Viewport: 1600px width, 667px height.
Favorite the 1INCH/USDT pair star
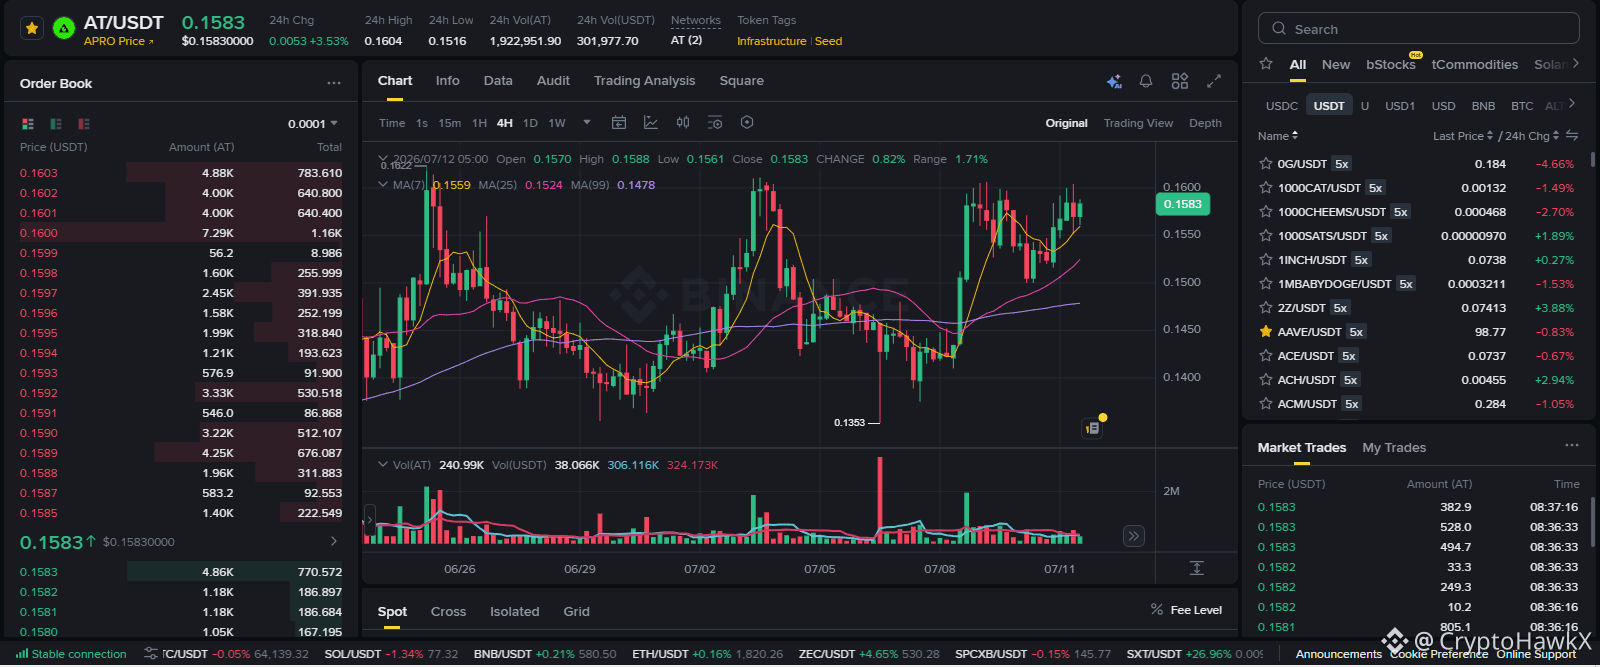pos(1266,260)
